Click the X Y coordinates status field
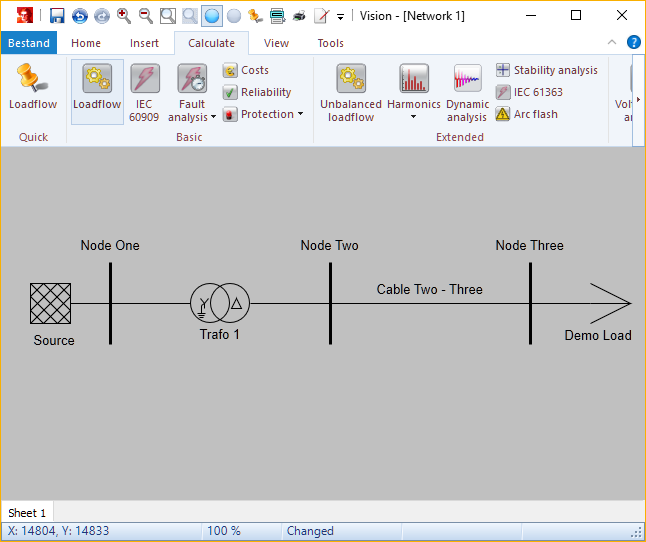646x542 pixels. point(101,531)
